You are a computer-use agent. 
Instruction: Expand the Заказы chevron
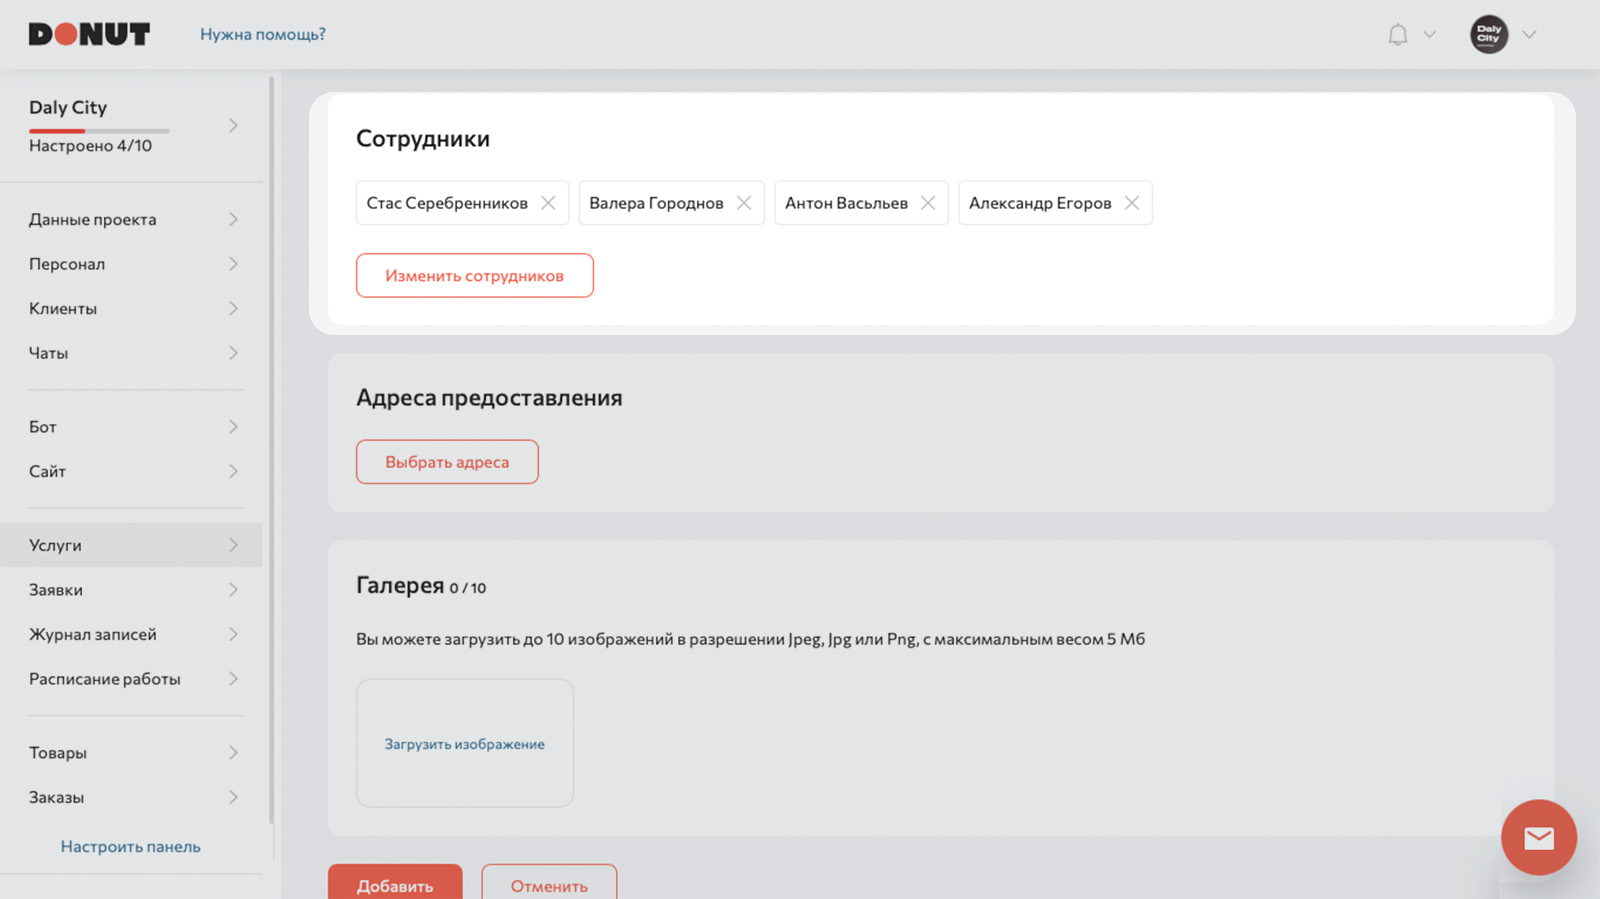(233, 797)
